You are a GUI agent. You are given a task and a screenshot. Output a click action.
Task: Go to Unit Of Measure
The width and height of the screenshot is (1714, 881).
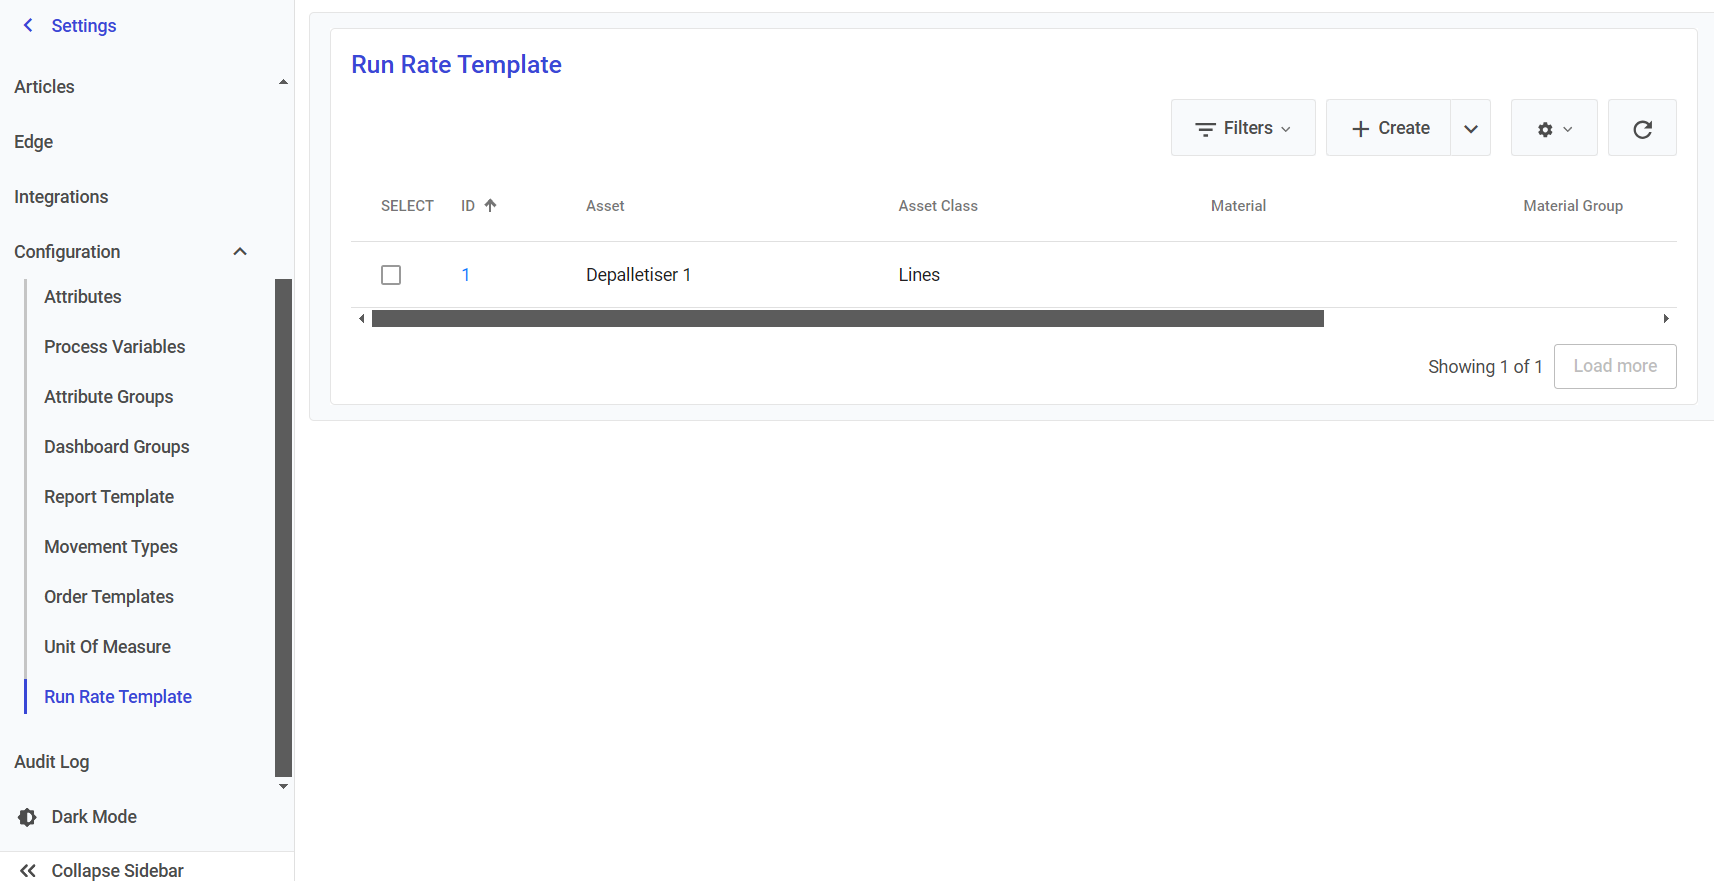point(107,647)
